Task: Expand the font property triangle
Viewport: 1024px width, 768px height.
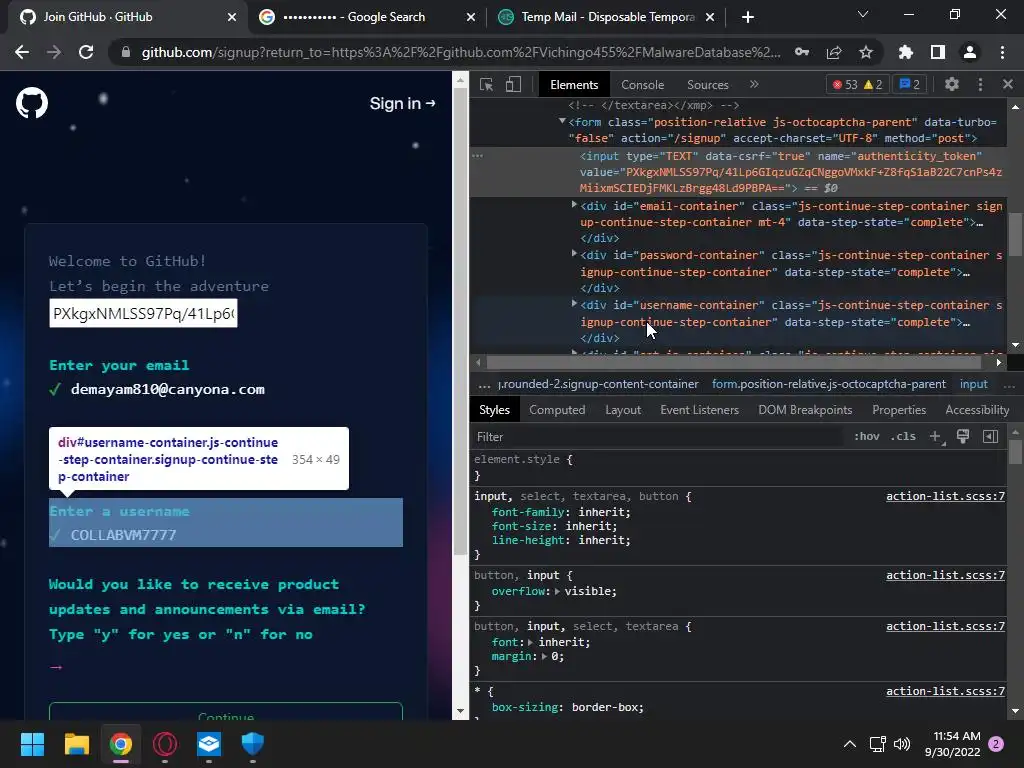Action: coord(530,642)
